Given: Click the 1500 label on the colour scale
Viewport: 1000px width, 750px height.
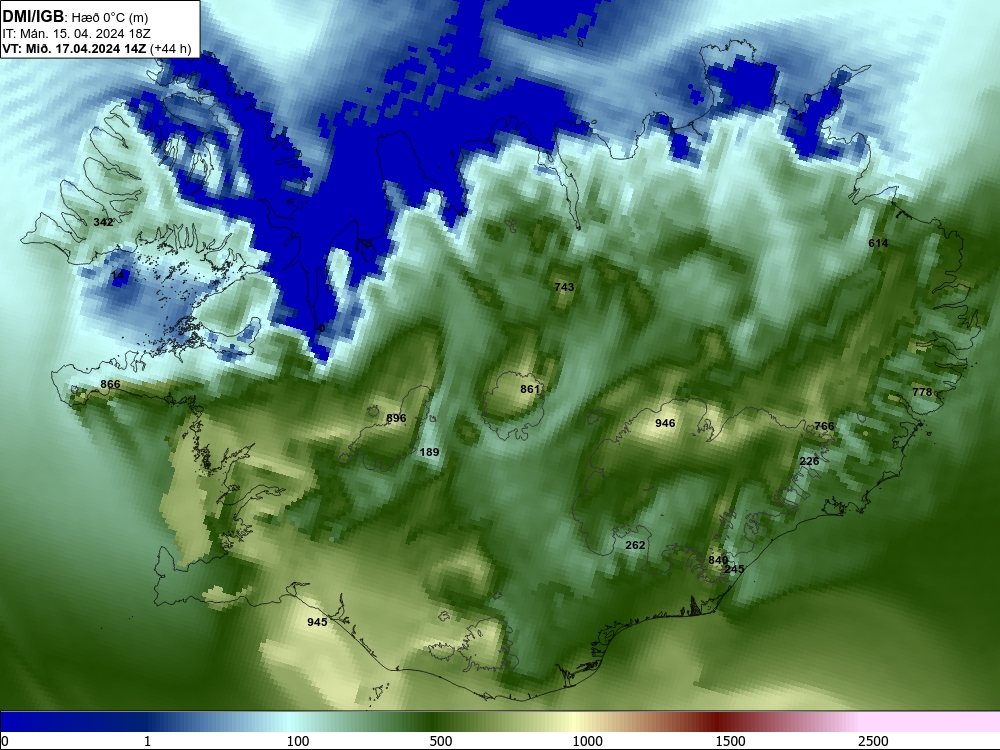Looking at the screenshot, I should pos(730,741).
